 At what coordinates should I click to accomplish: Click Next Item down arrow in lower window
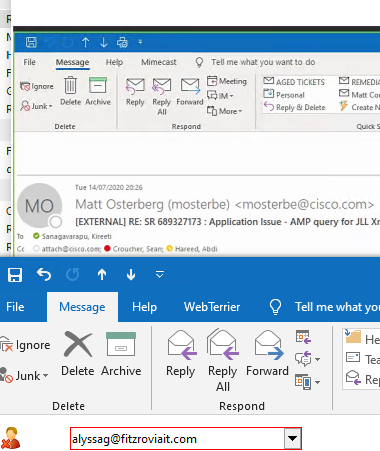click(x=131, y=275)
